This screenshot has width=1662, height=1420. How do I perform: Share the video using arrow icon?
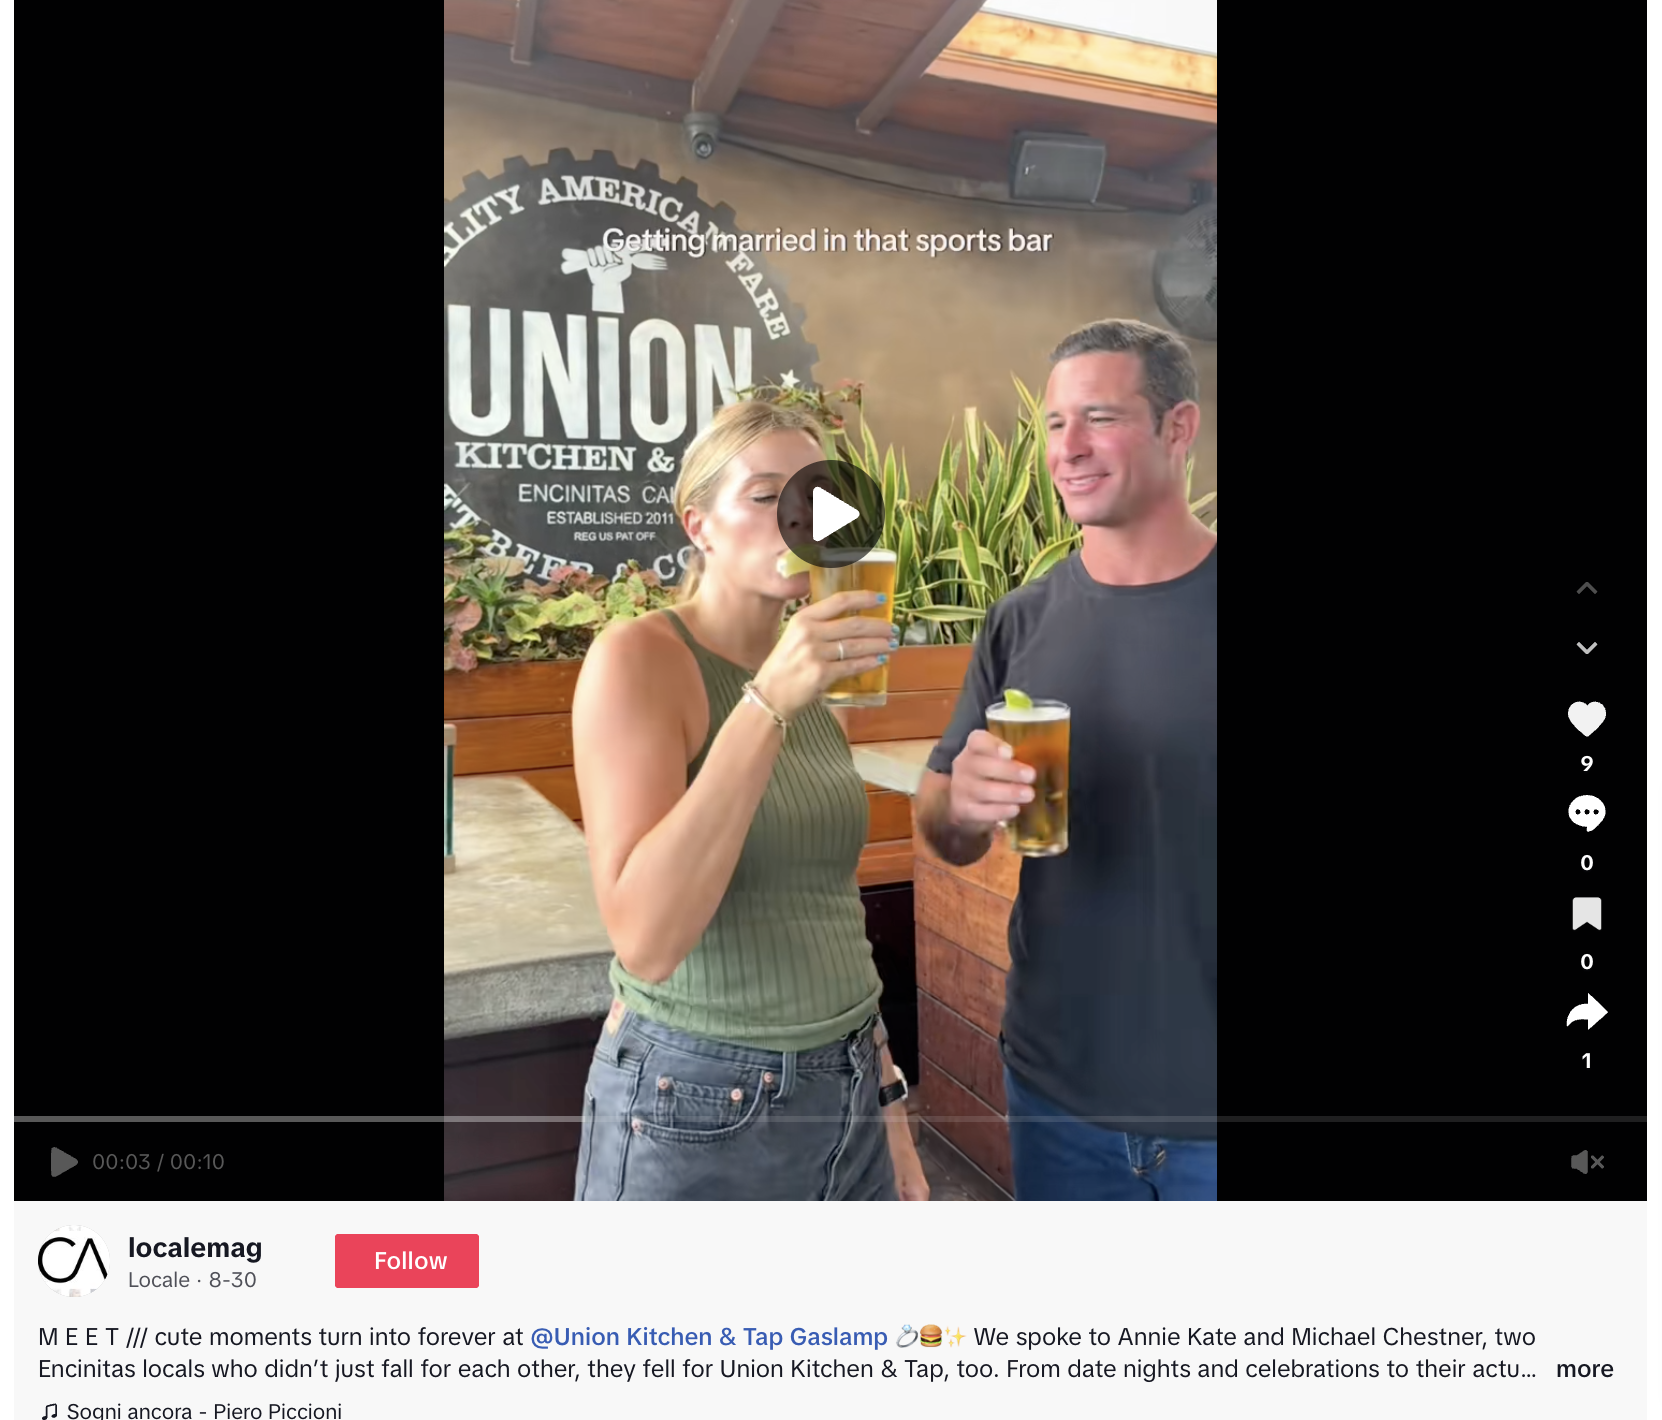[x=1586, y=1012]
